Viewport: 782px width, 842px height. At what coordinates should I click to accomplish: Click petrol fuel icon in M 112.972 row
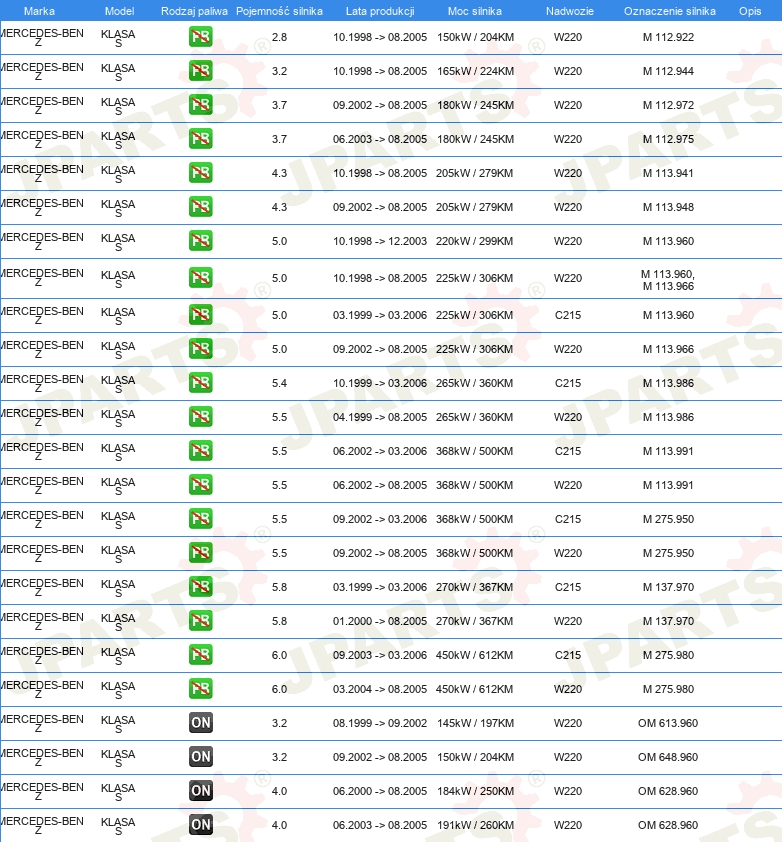pyautogui.click(x=200, y=105)
